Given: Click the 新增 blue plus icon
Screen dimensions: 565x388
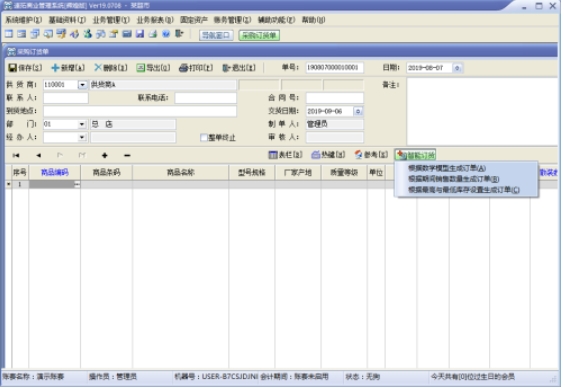Looking at the screenshot, I should click(55, 68).
